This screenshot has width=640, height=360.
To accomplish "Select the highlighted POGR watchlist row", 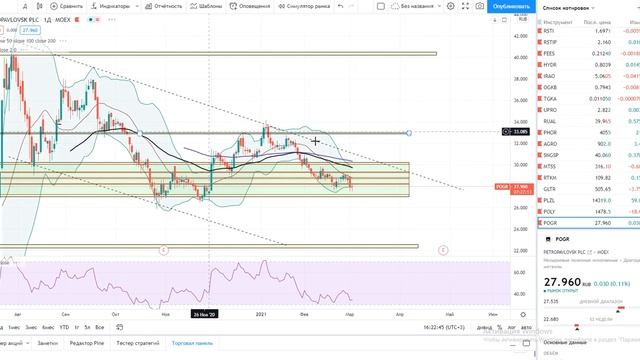I will tap(589, 223).
